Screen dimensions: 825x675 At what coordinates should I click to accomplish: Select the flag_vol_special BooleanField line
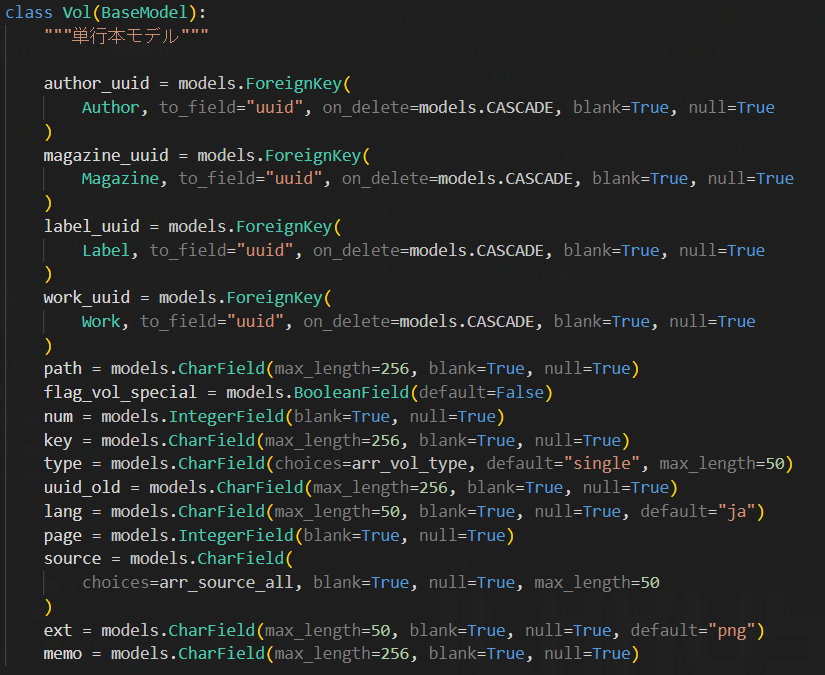(x=120, y=392)
